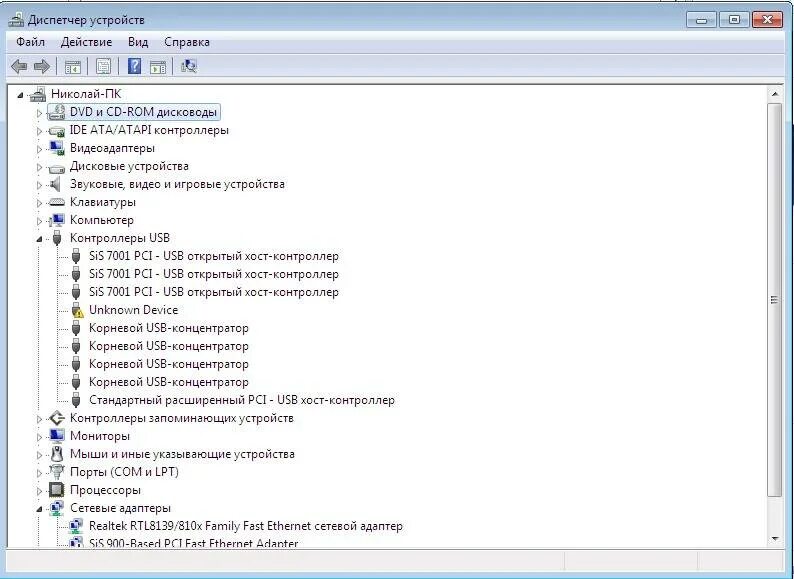Open the Properties toolbar icon
The image size is (794, 579).
(103, 66)
